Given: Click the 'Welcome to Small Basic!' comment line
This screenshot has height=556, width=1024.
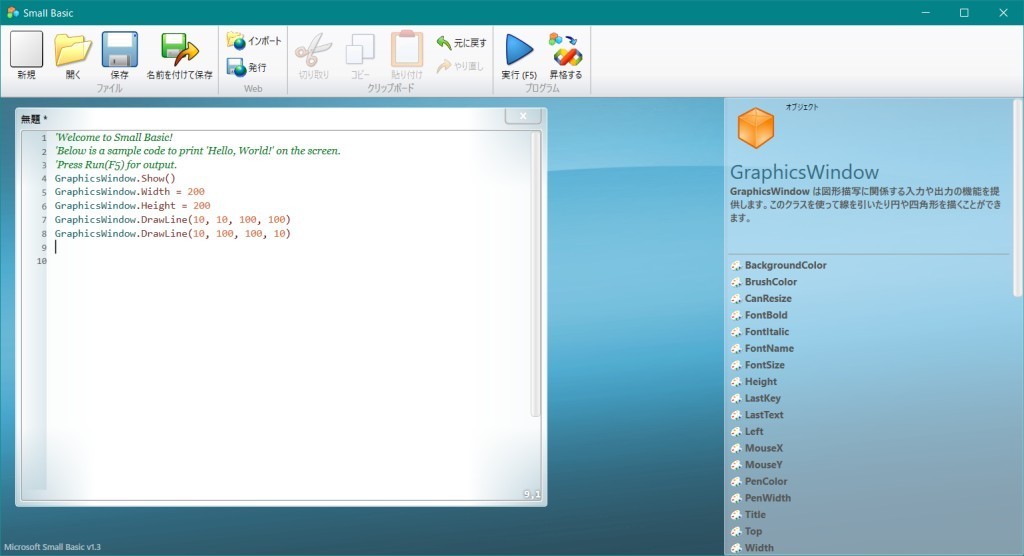Looking at the screenshot, I should [x=114, y=137].
